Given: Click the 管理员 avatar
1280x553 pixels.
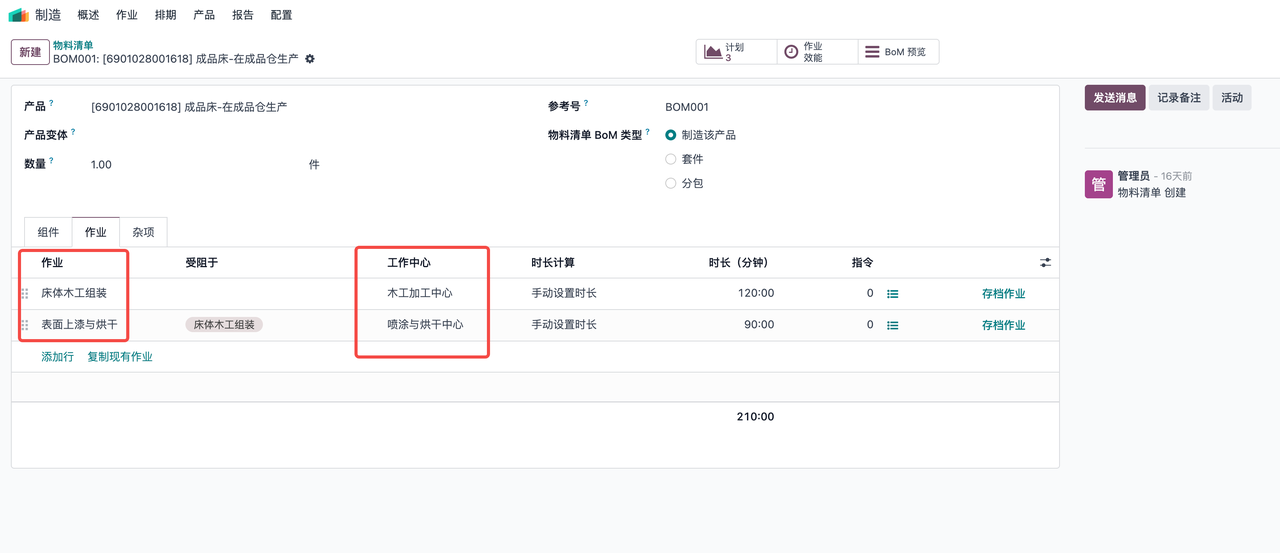Looking at the screenshot, I should (1098, 184).
